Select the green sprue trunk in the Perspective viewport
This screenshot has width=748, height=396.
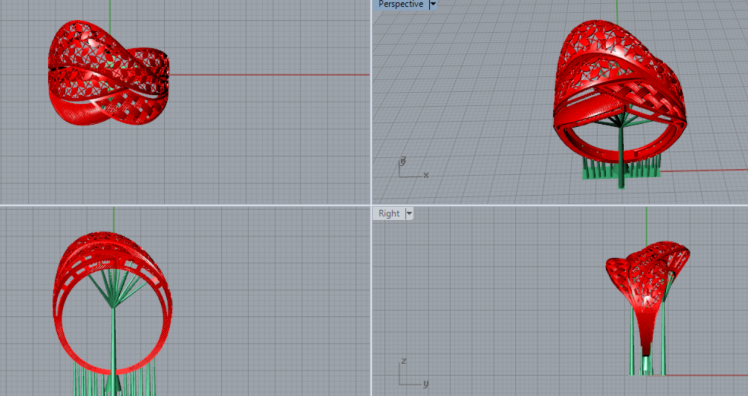point(621,153)
